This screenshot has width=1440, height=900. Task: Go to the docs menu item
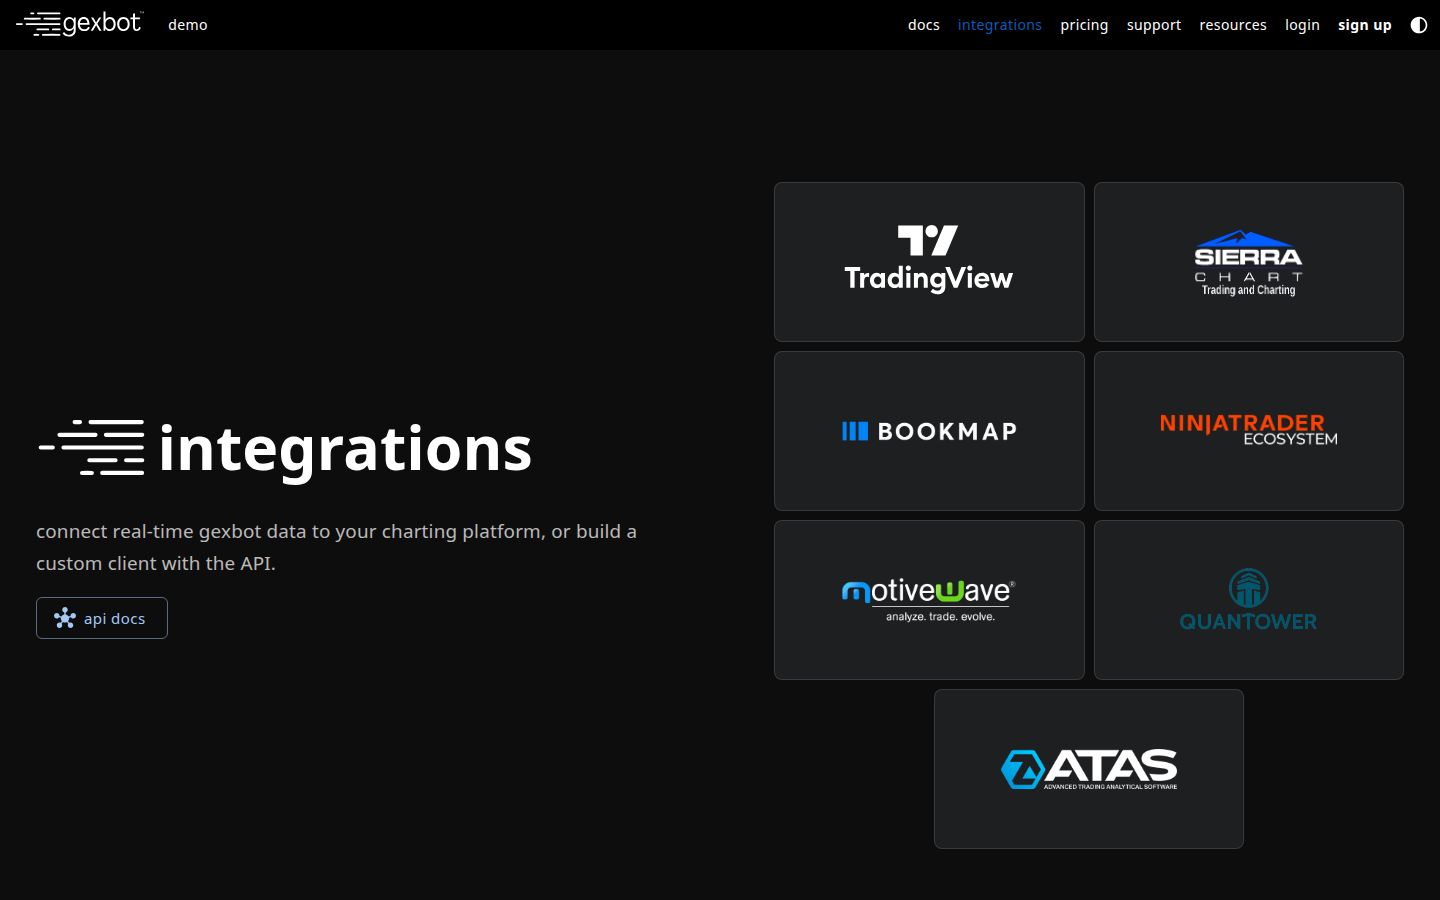click(924, 25)
